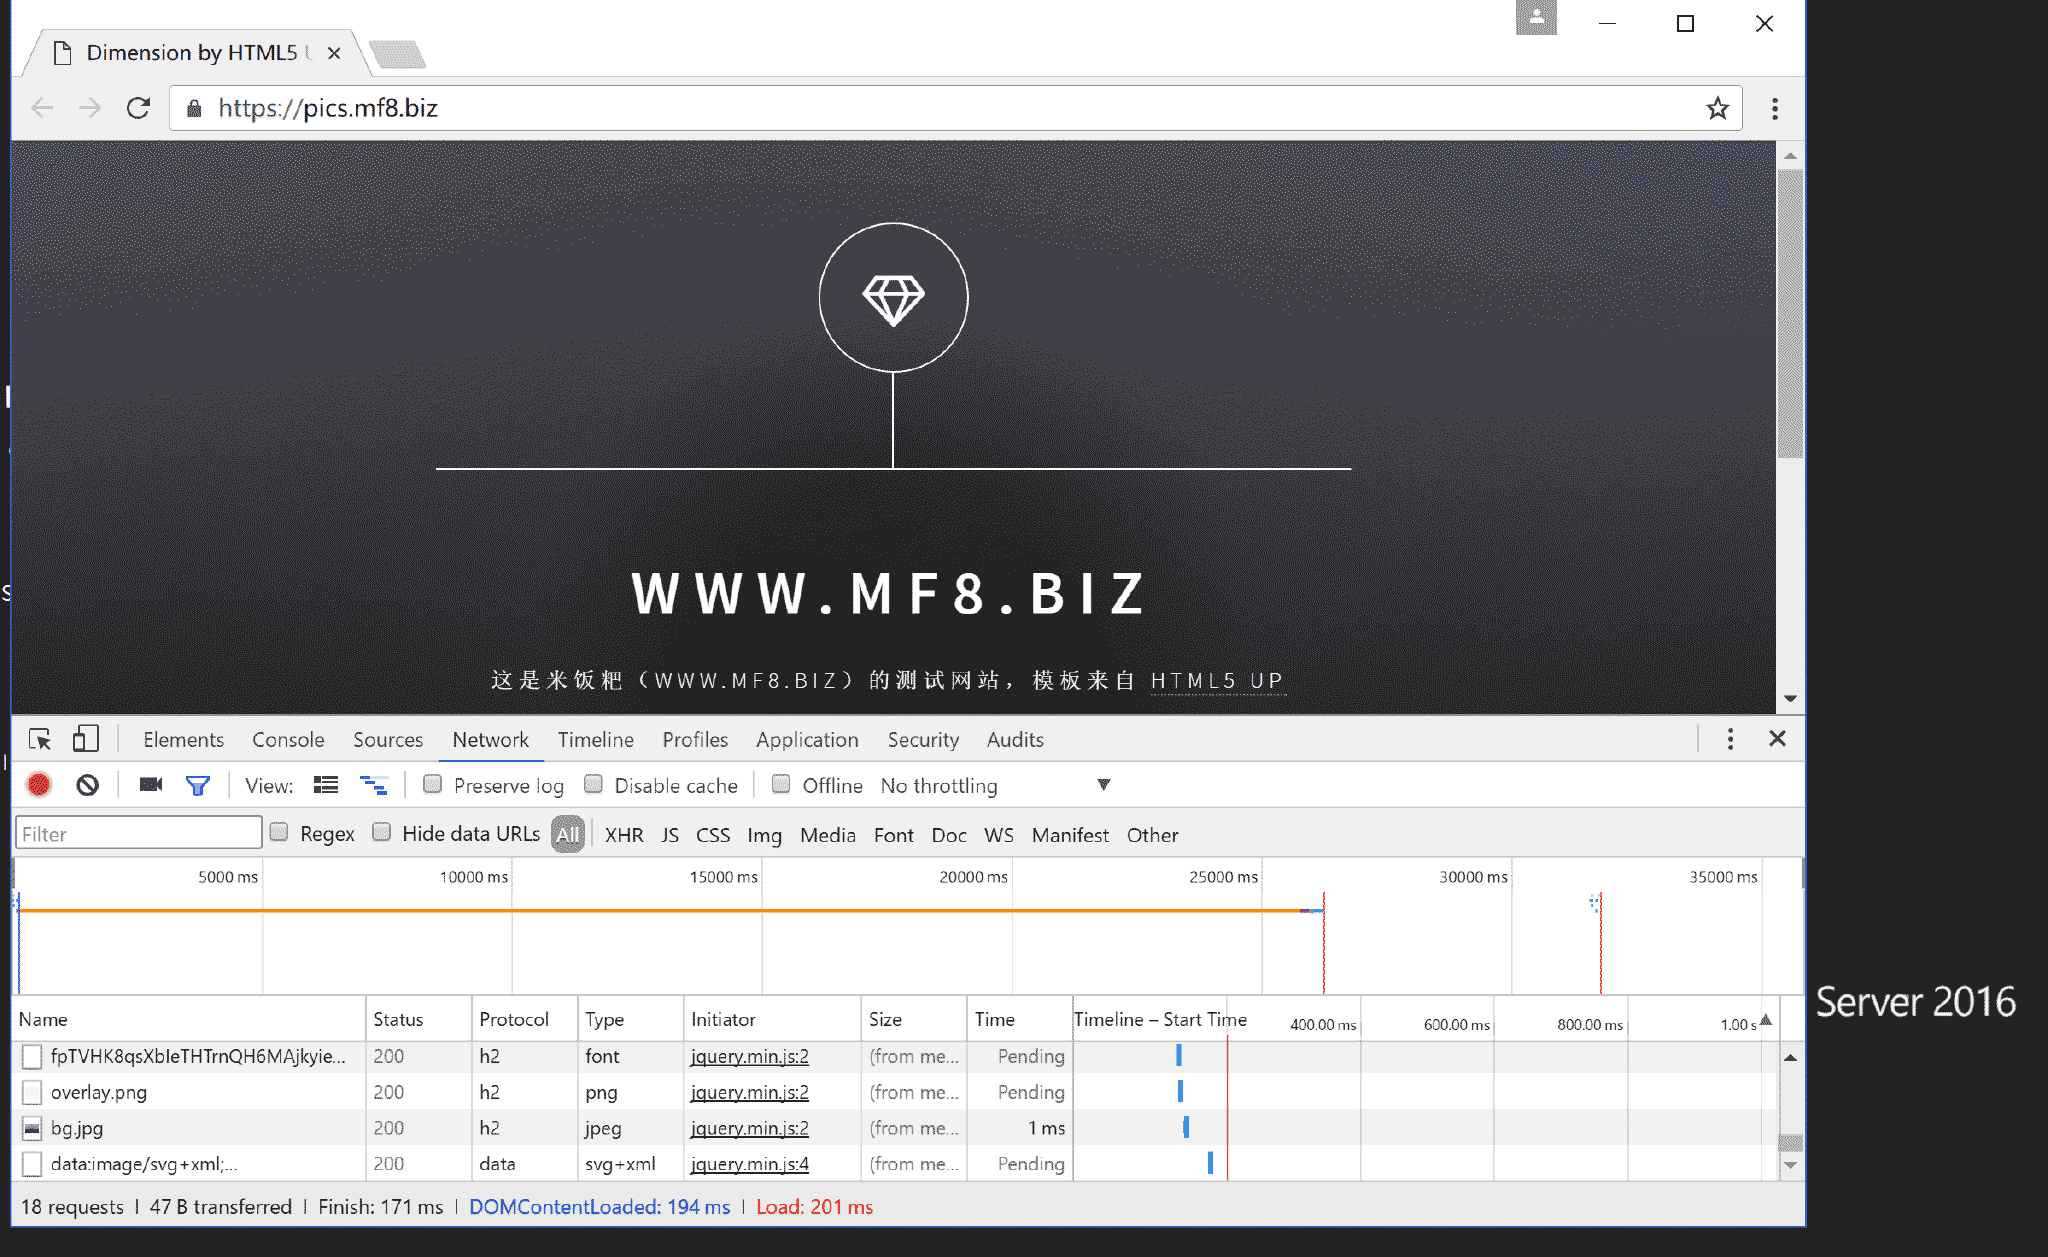Click the 25000 ms overview timeline marker

(1223, 877)
